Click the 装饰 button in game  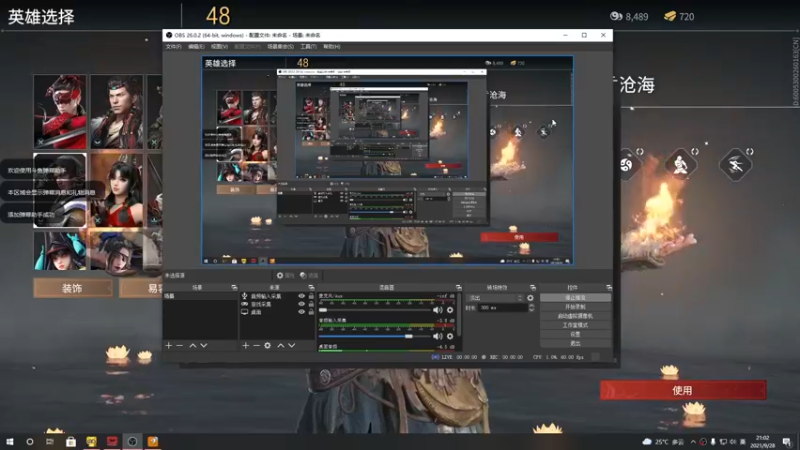(72, 288)
